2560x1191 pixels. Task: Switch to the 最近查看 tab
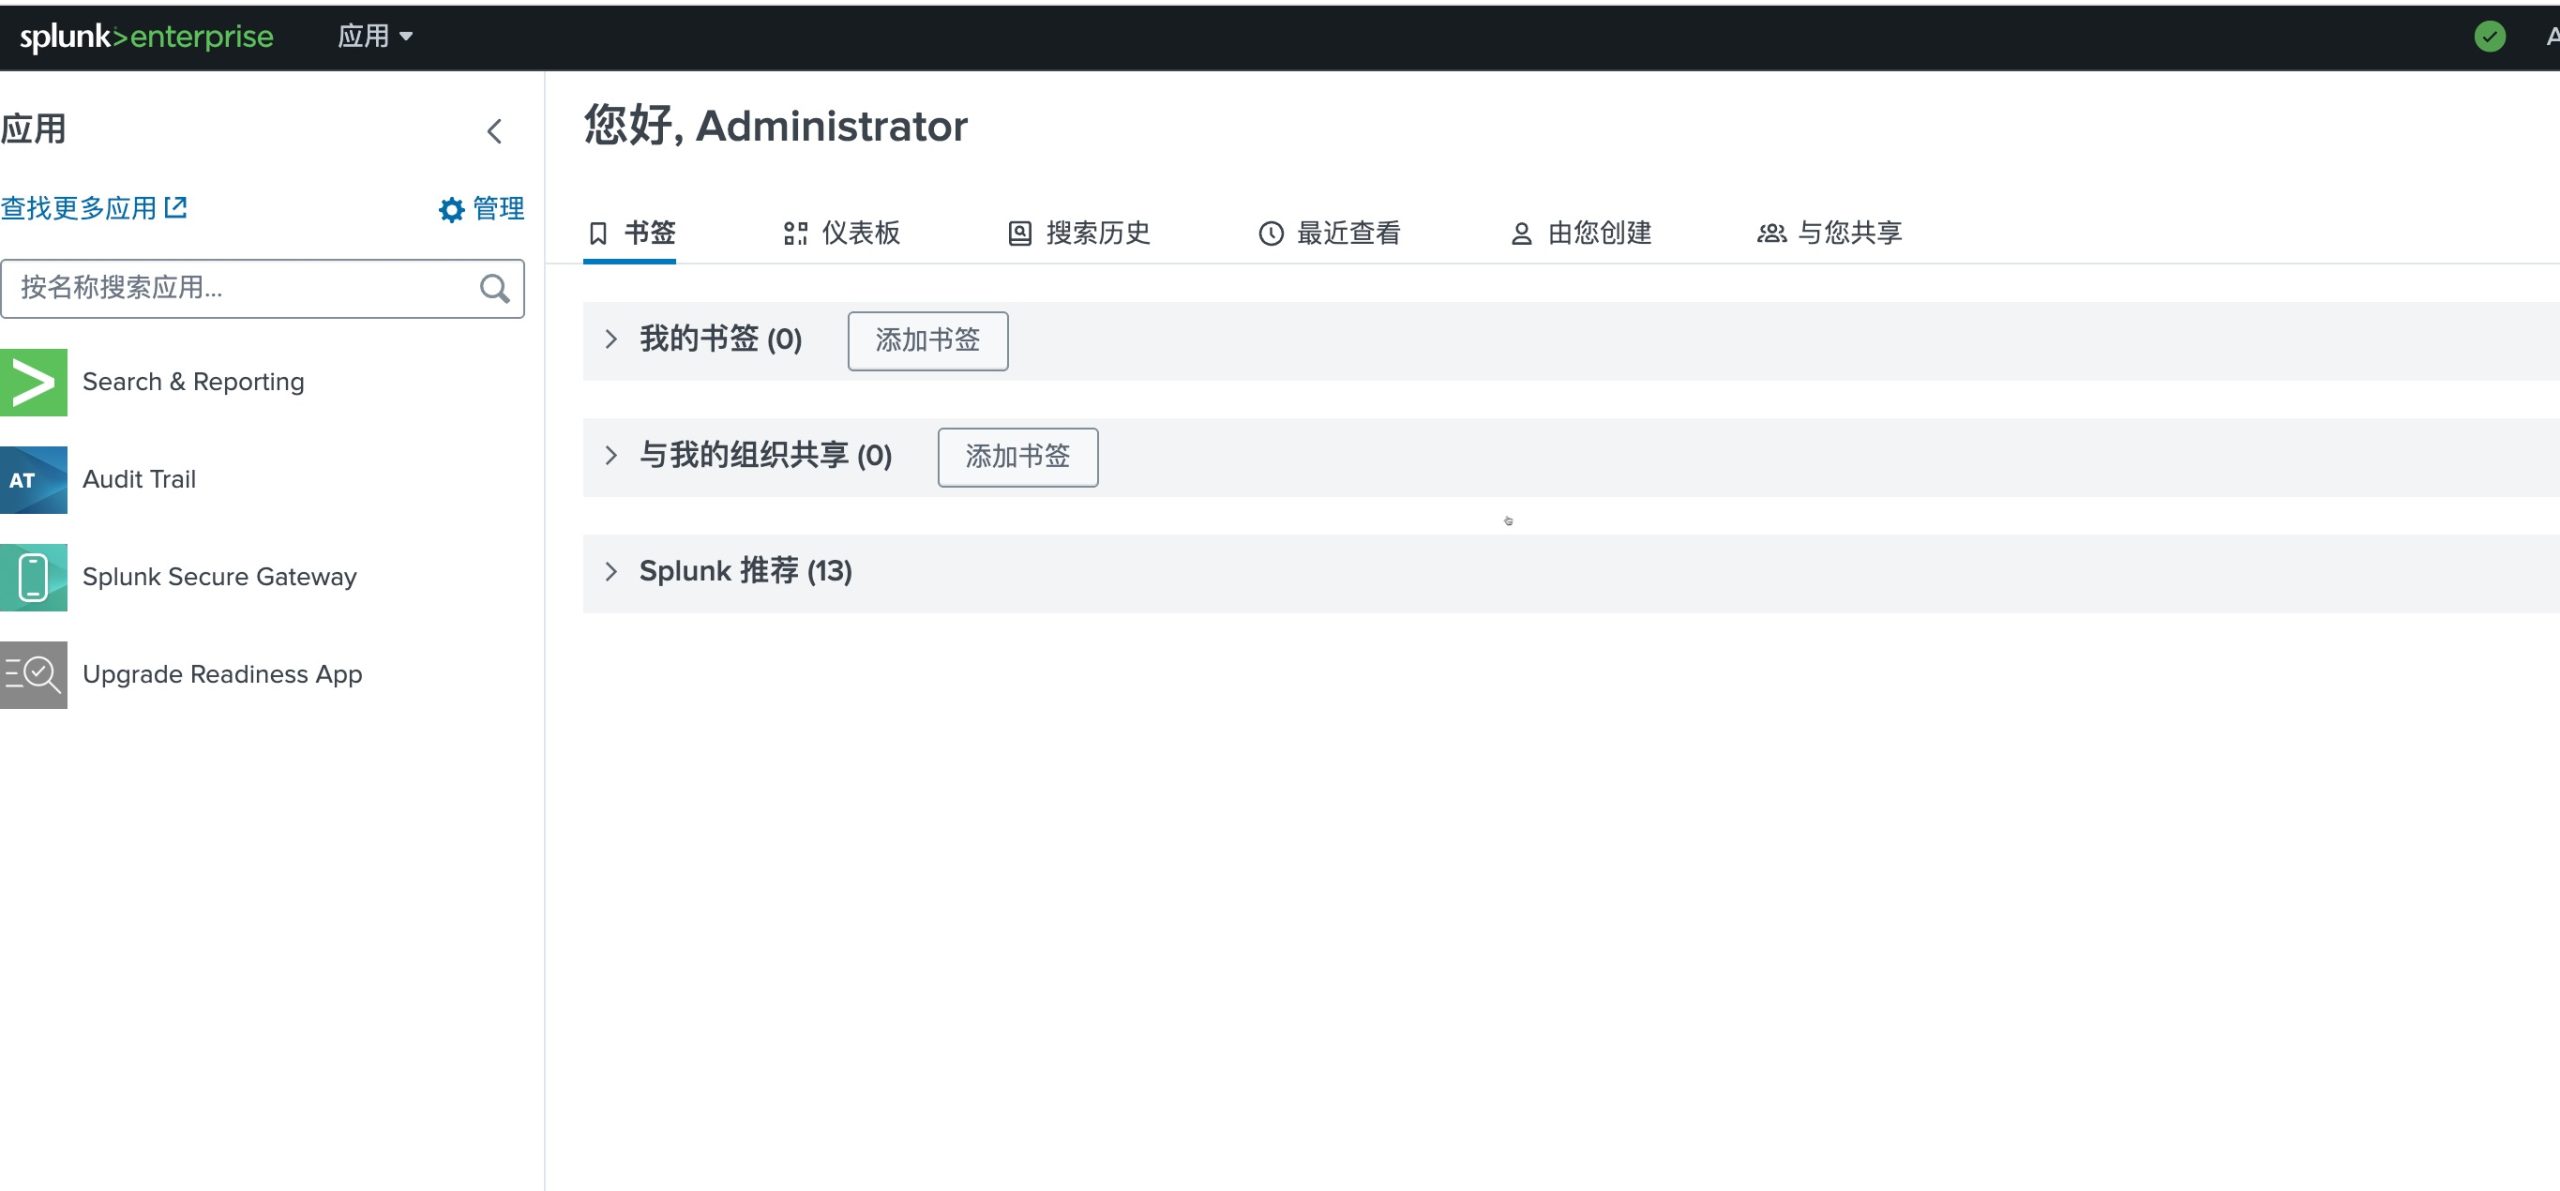click(x=1329, y=233)
